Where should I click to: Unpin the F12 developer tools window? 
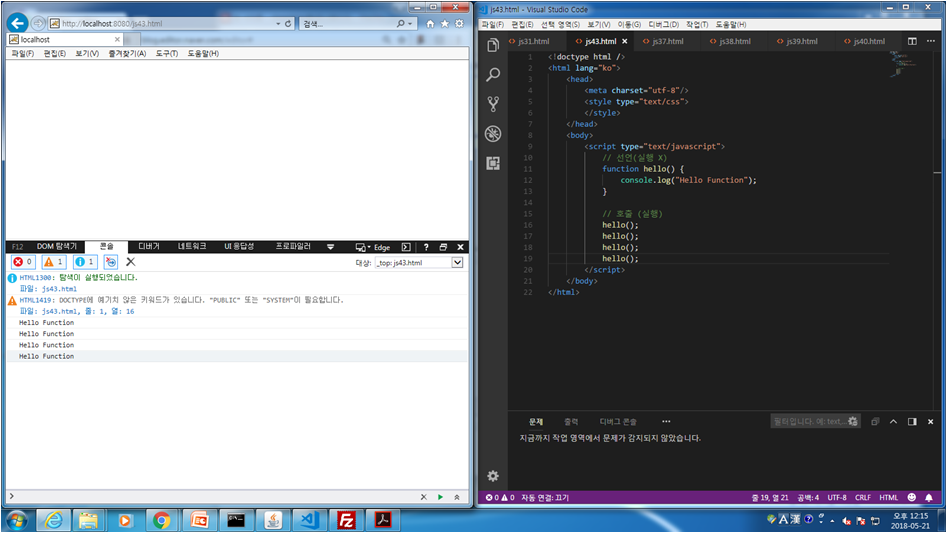[x=443, y=247]
